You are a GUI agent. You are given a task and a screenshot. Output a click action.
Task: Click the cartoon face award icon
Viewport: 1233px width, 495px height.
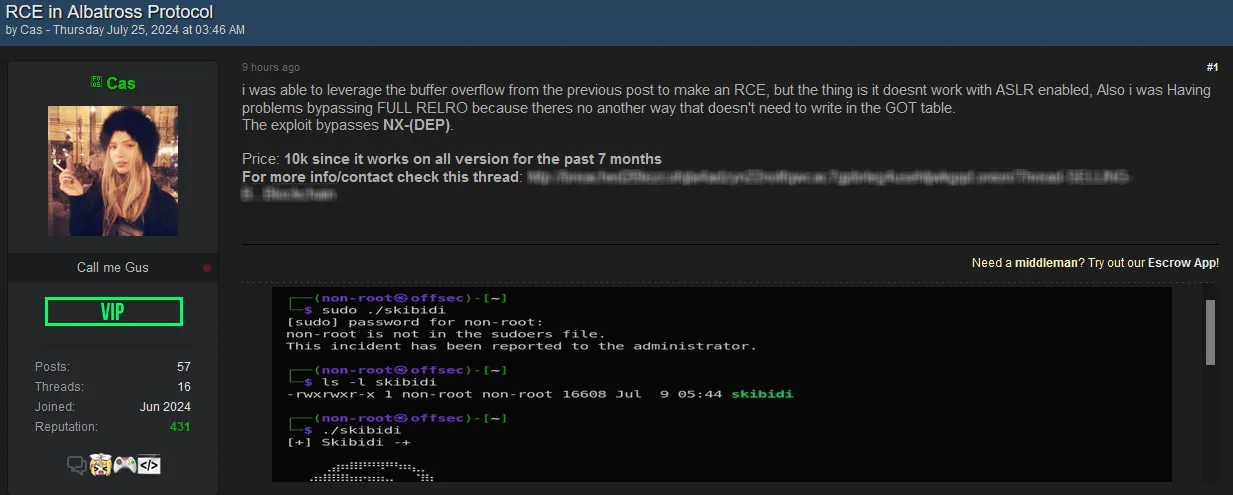[x=100, y=465]
